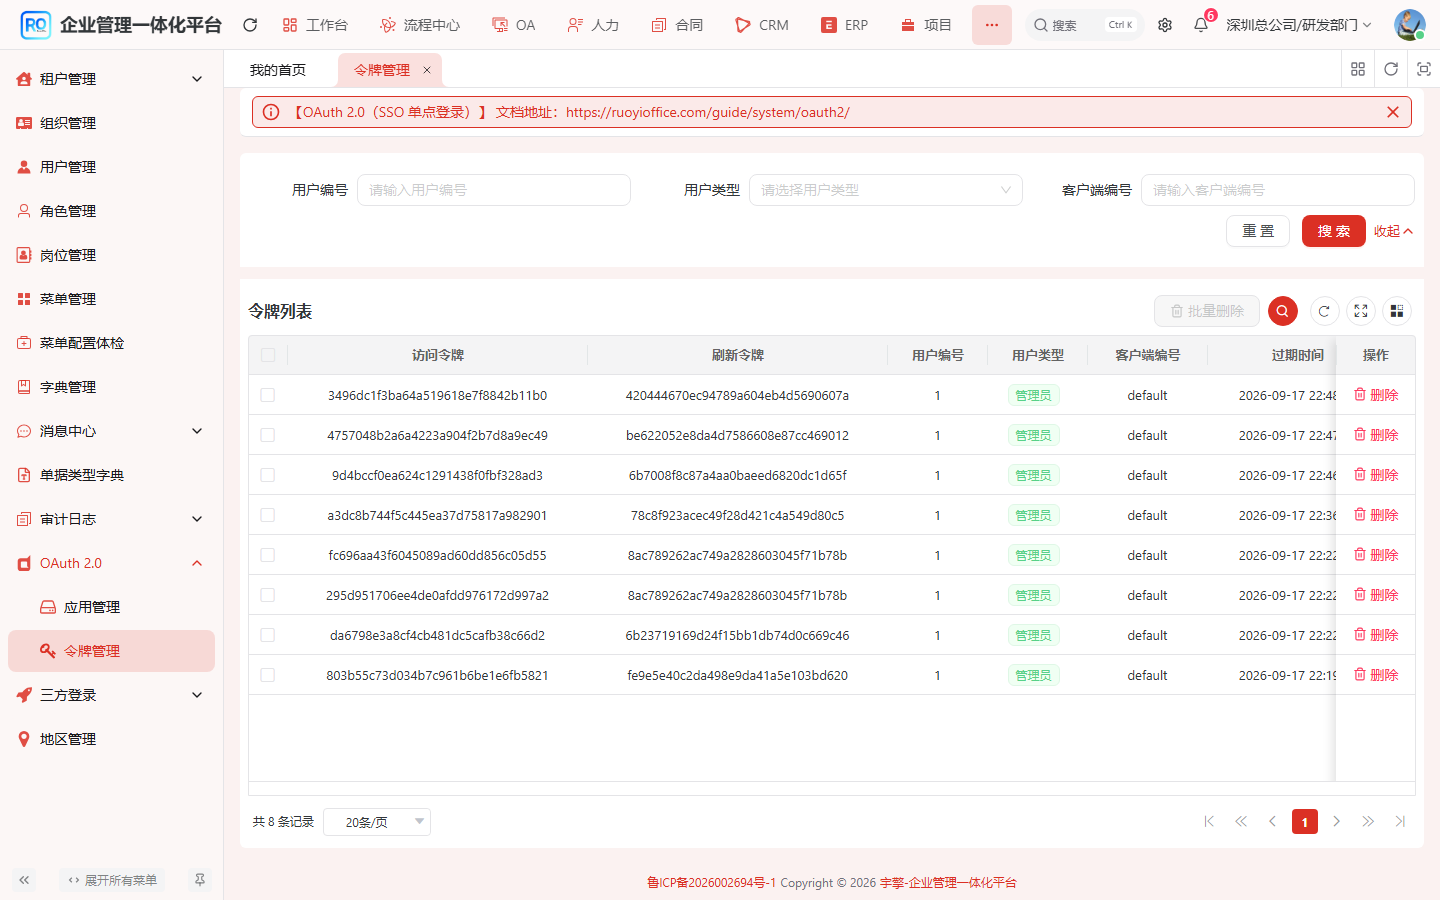
Task: Click the red search icon in table toolbar
Action: tap(1283, 311)
